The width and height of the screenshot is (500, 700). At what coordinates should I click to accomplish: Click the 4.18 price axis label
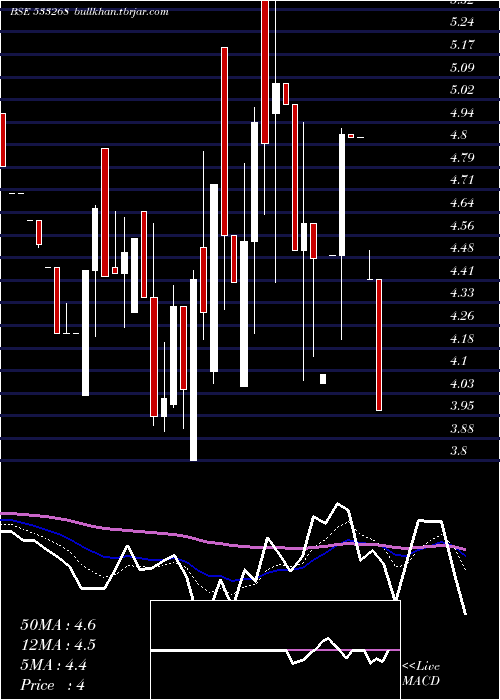pos(462,338)
